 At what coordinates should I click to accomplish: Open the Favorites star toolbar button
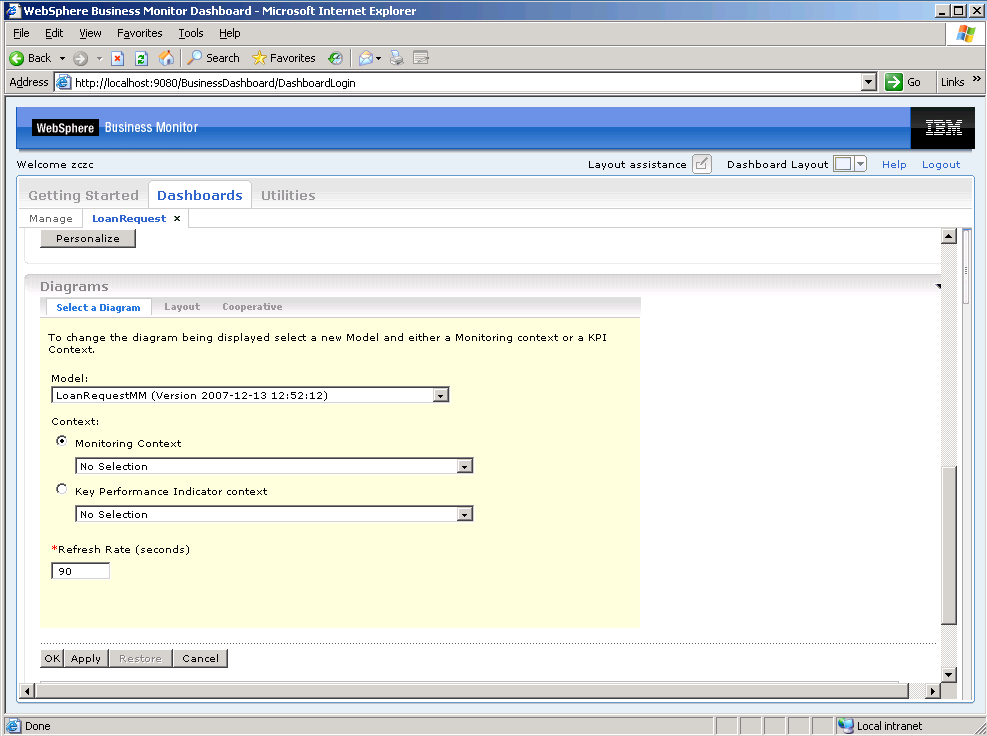[283, 58]
